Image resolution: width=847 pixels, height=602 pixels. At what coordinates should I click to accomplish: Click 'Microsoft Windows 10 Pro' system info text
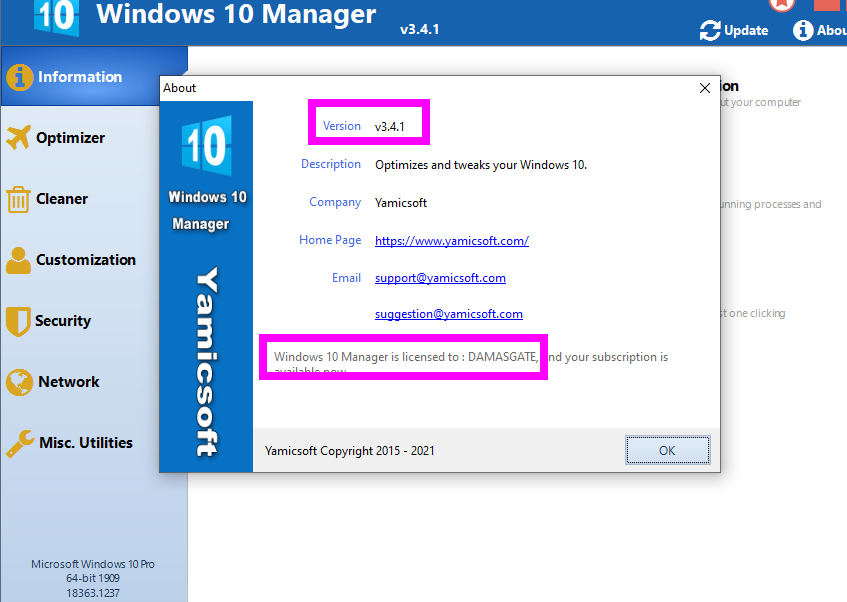(93, 564)
